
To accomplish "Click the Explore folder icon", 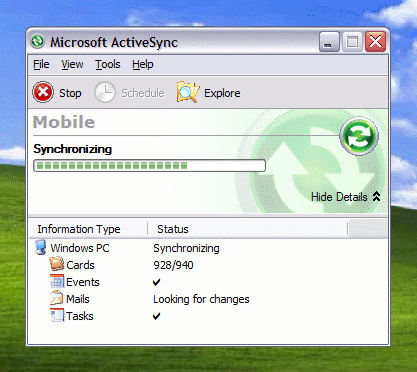I will (x=188, y=92).
